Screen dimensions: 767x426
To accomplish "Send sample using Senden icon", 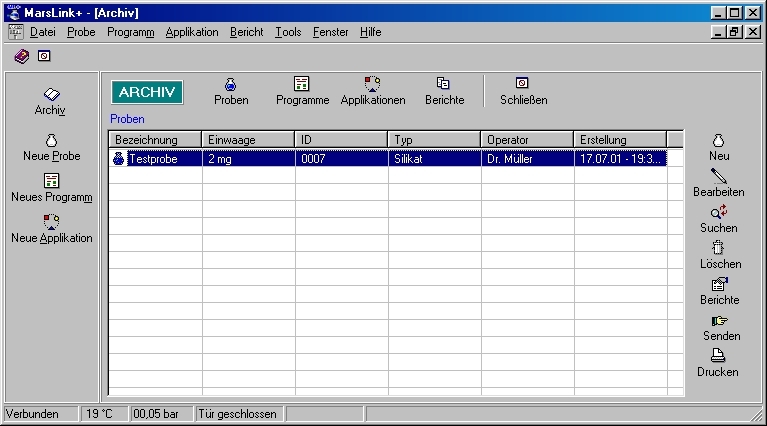I will (x=718, y=321).
